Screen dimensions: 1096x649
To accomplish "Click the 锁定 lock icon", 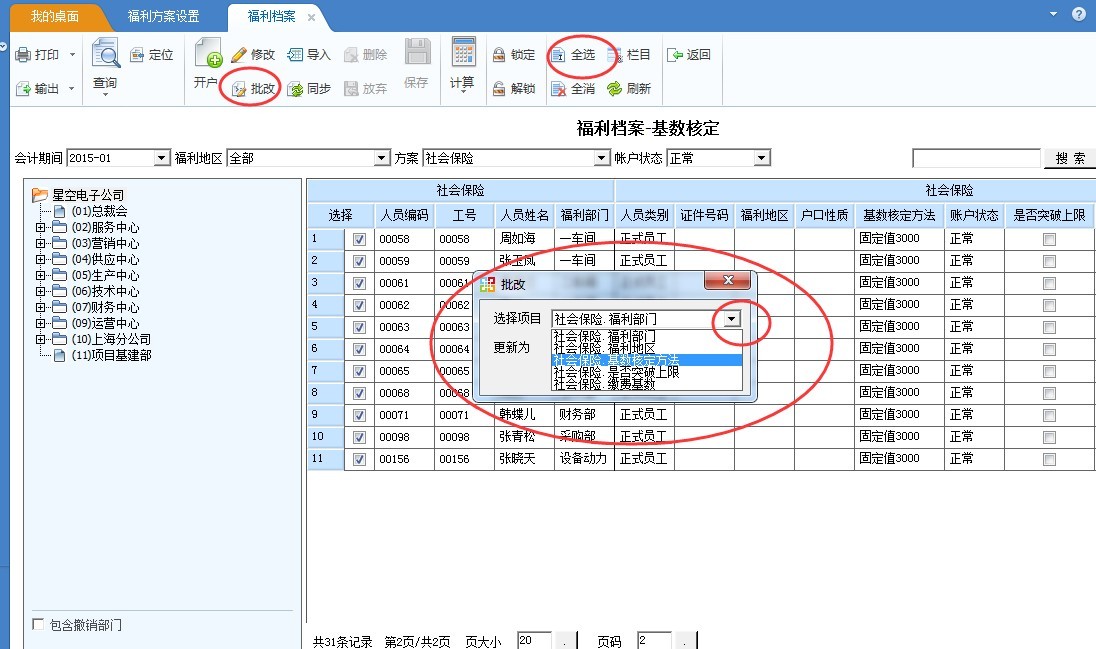I will 498,55.
